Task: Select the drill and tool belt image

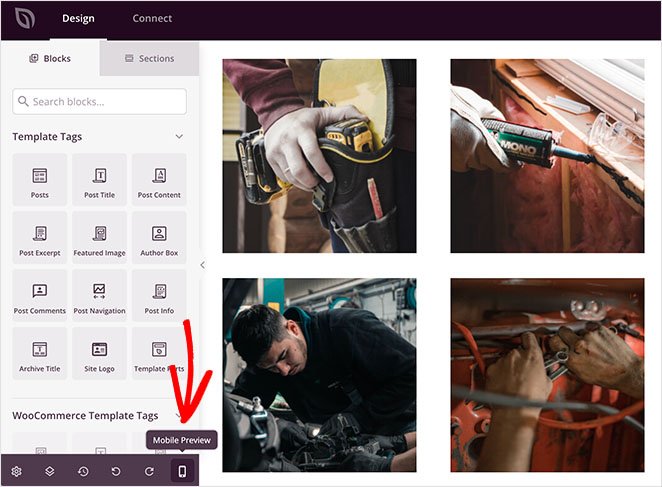Action: [320, 156]
